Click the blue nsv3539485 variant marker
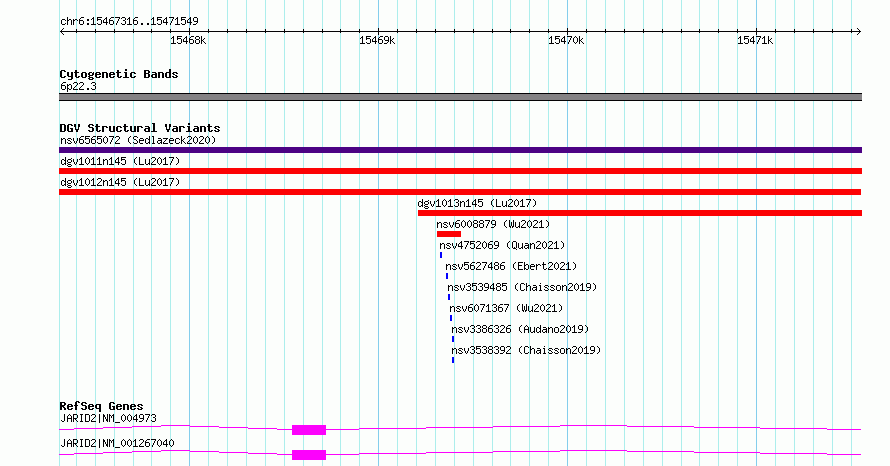This screenshot has width=890, height=466. point(449,297)
